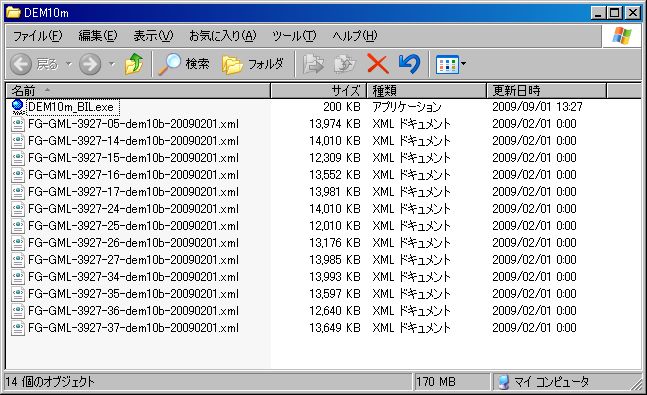Click the red Delete X icon
The height and width of the screenshot is (395, 647).
tap(378, 64)
